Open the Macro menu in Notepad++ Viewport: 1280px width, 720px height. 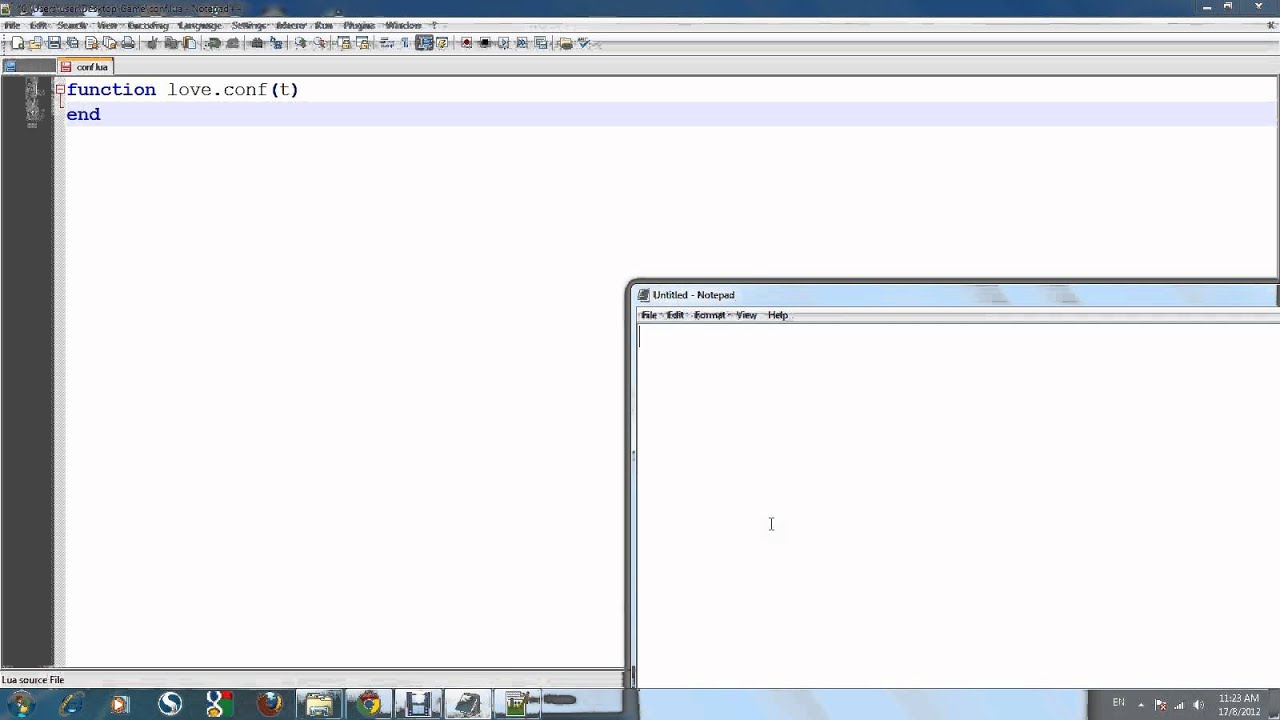coord(291,25)
